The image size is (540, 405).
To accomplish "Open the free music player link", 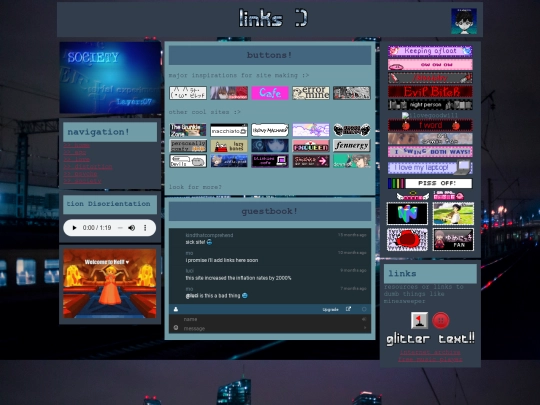I will [x=430, y=359].
